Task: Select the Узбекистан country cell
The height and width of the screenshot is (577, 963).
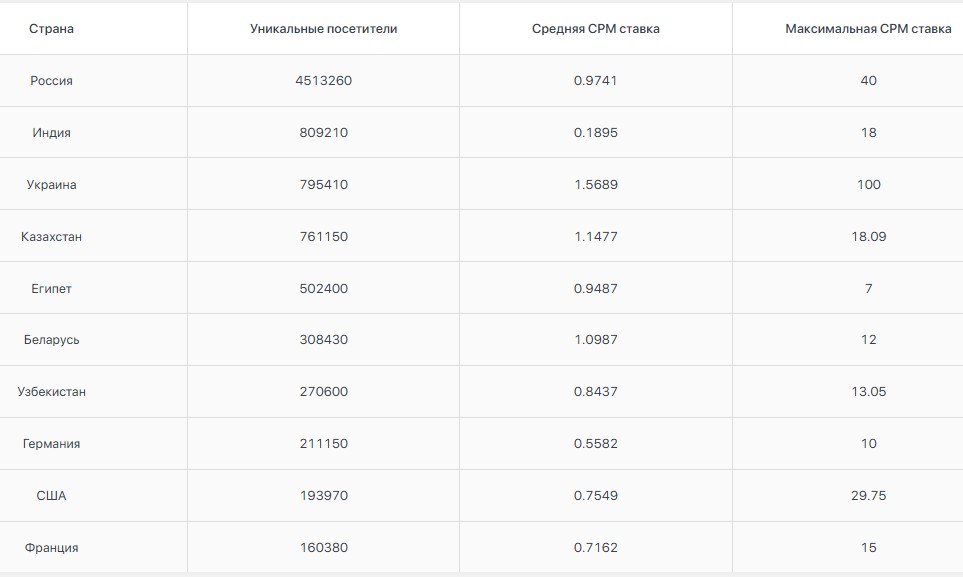Action: click(x=51, y=392)
